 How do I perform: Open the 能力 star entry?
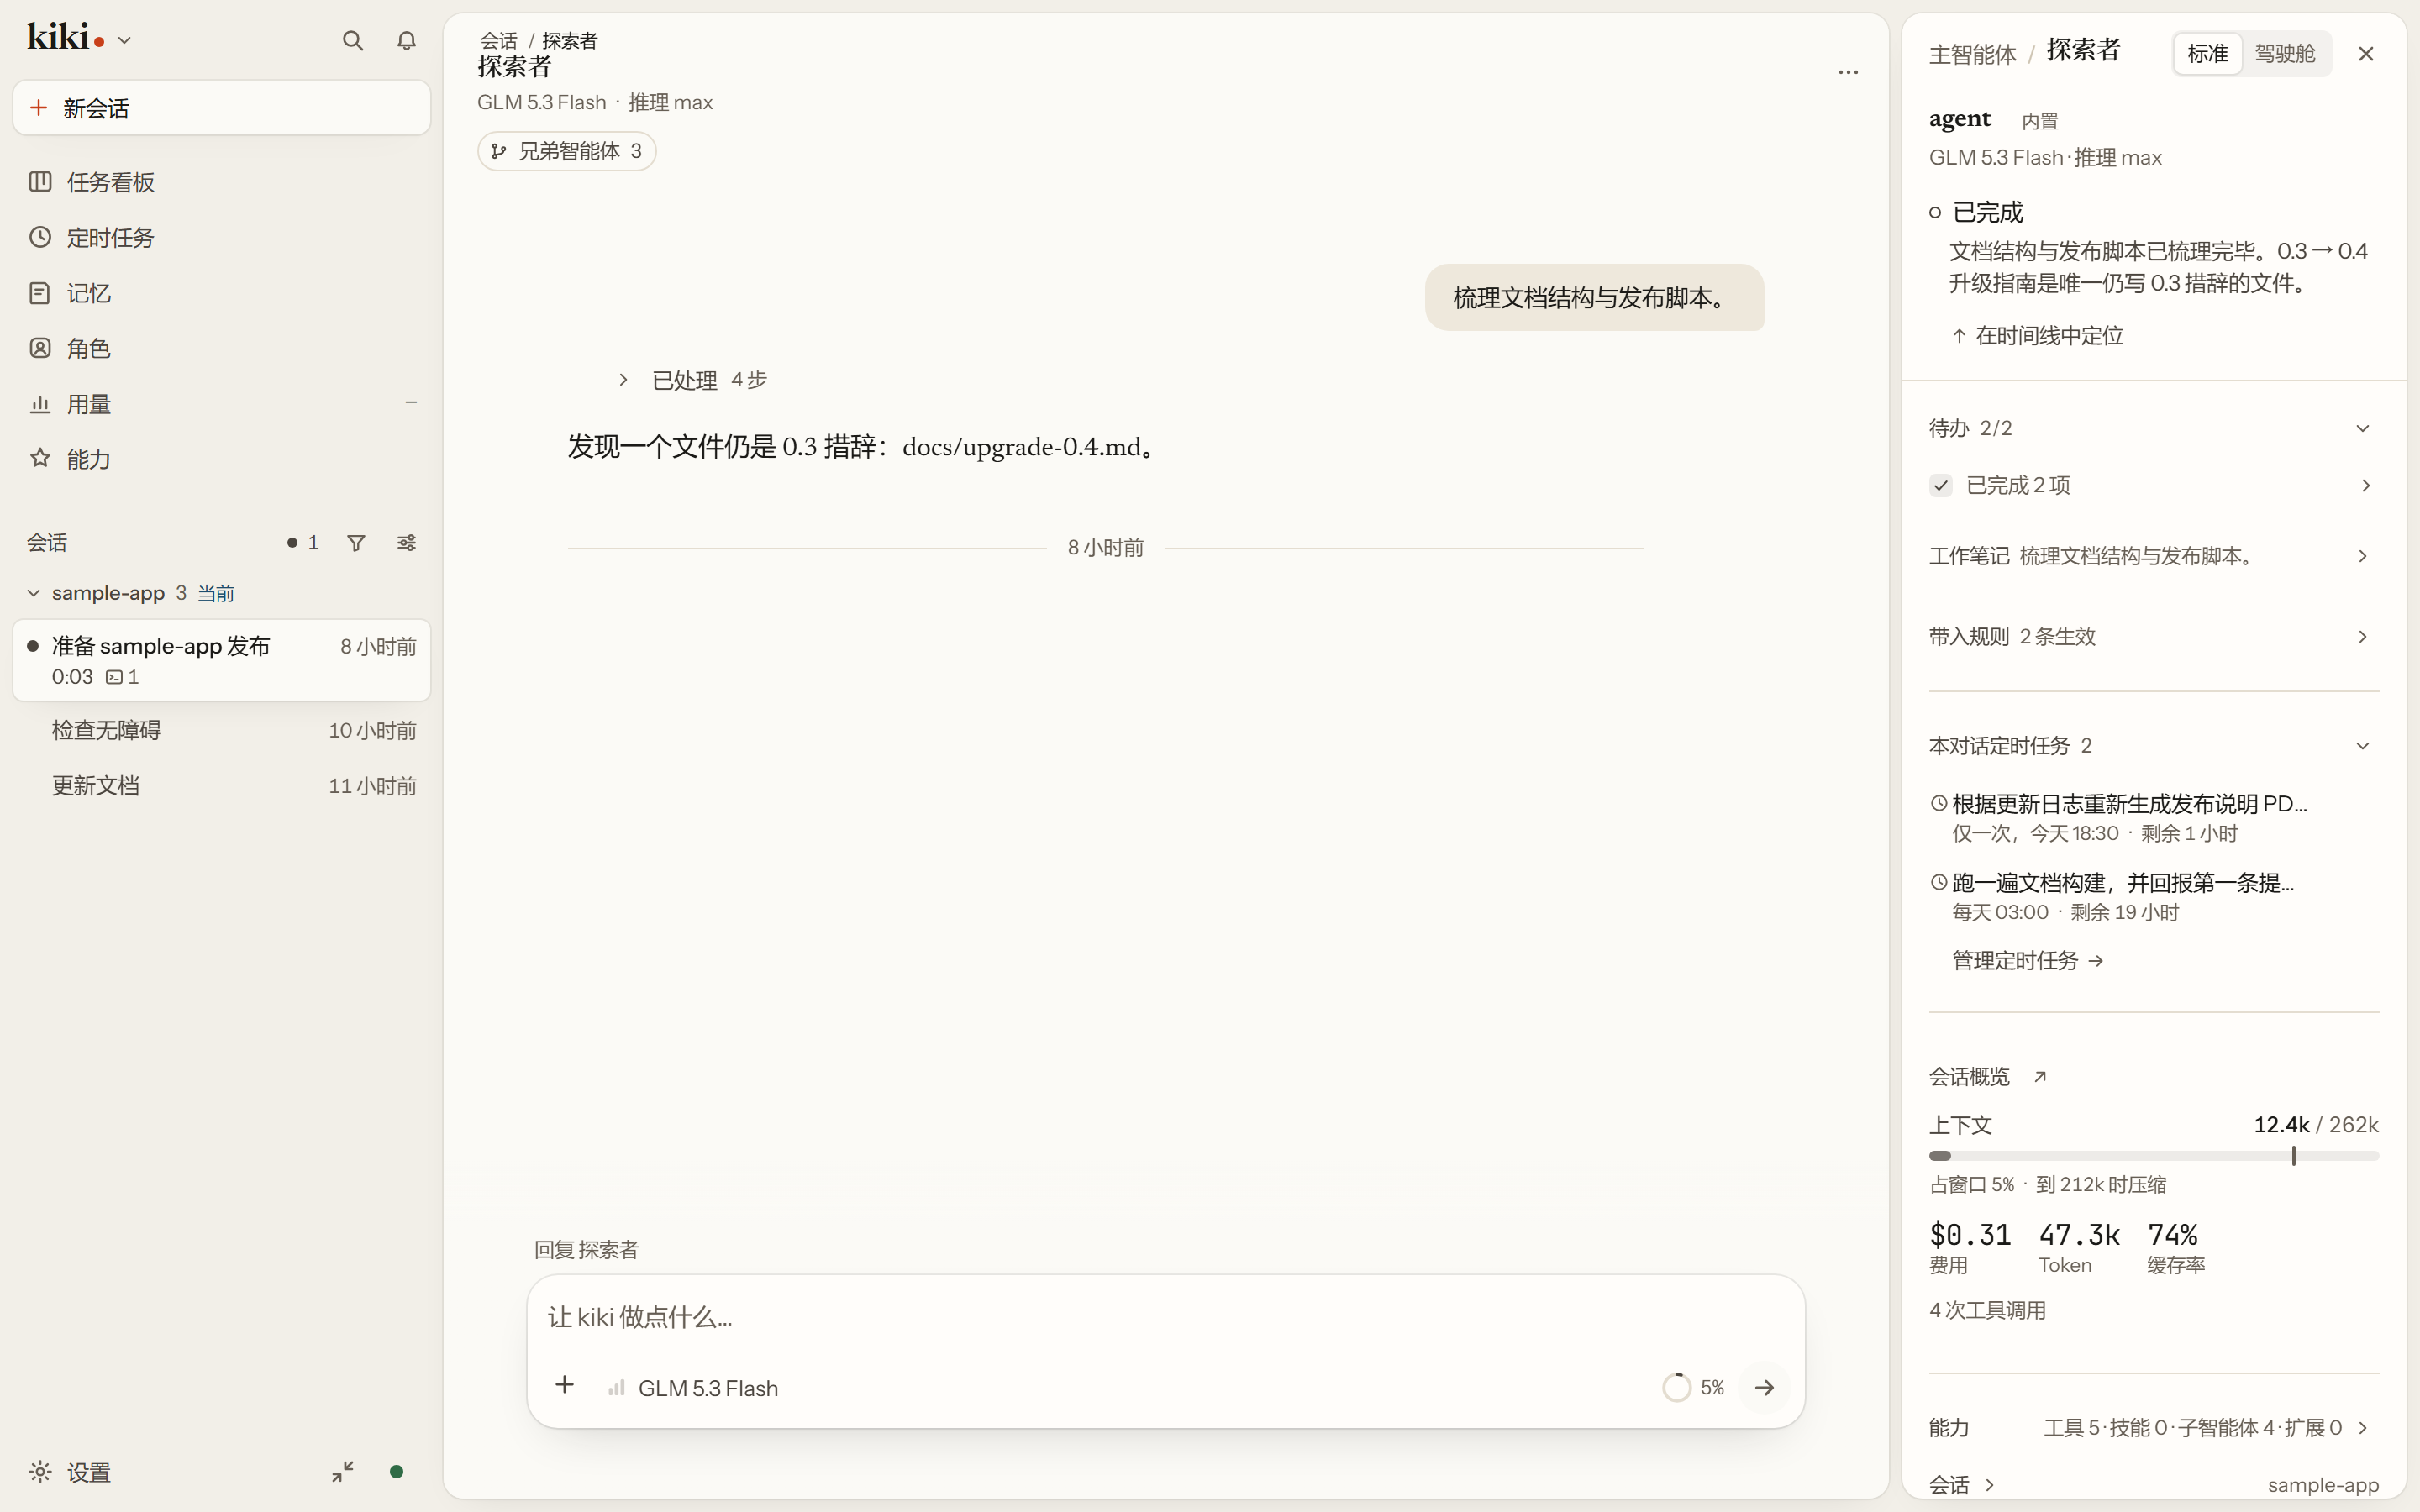pos(221,459)
